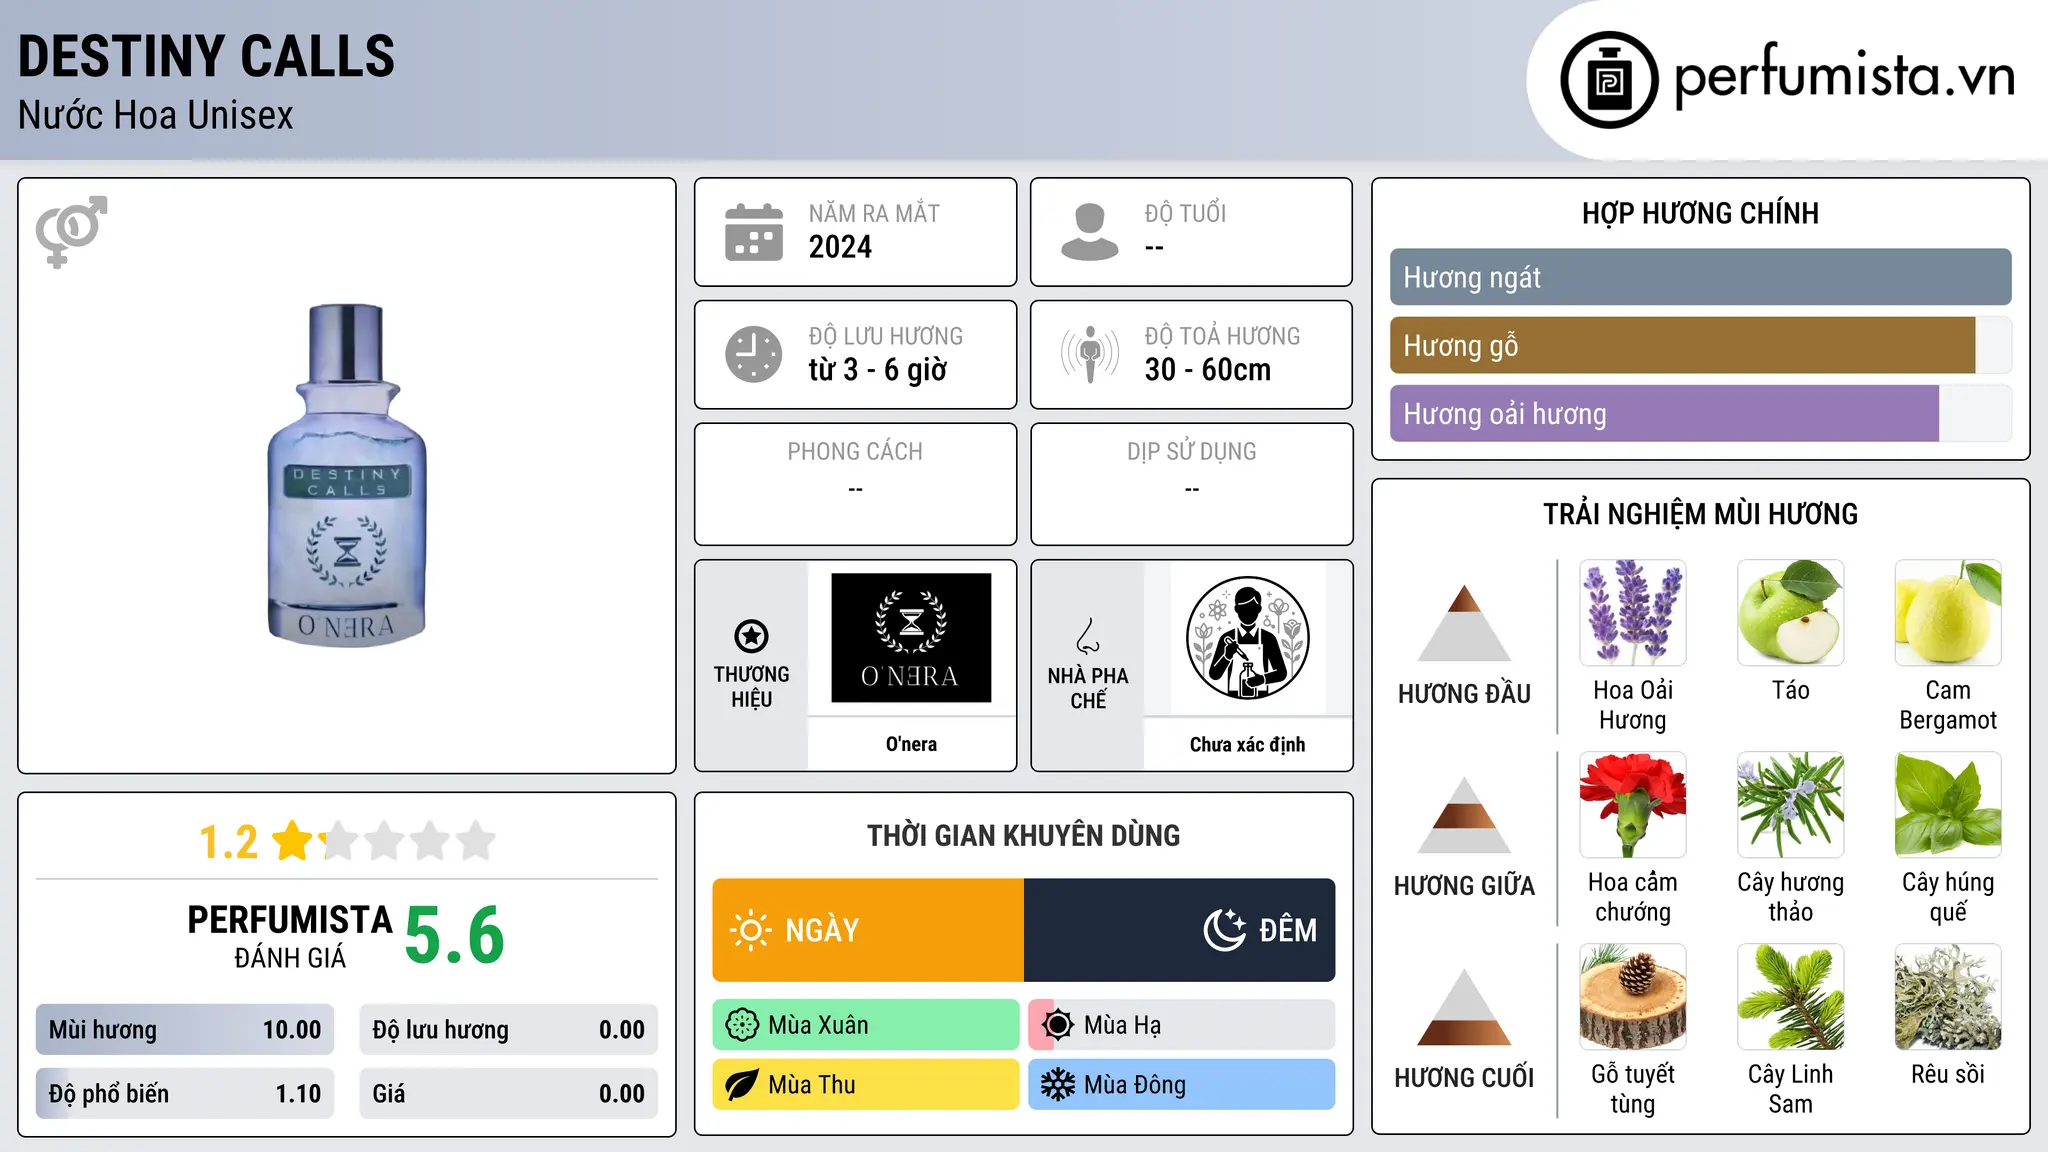Viewport: 2048px width, 1152px height.
Task: Click the clock icon beside Độ lưu hương
Action: coord(754,354)
